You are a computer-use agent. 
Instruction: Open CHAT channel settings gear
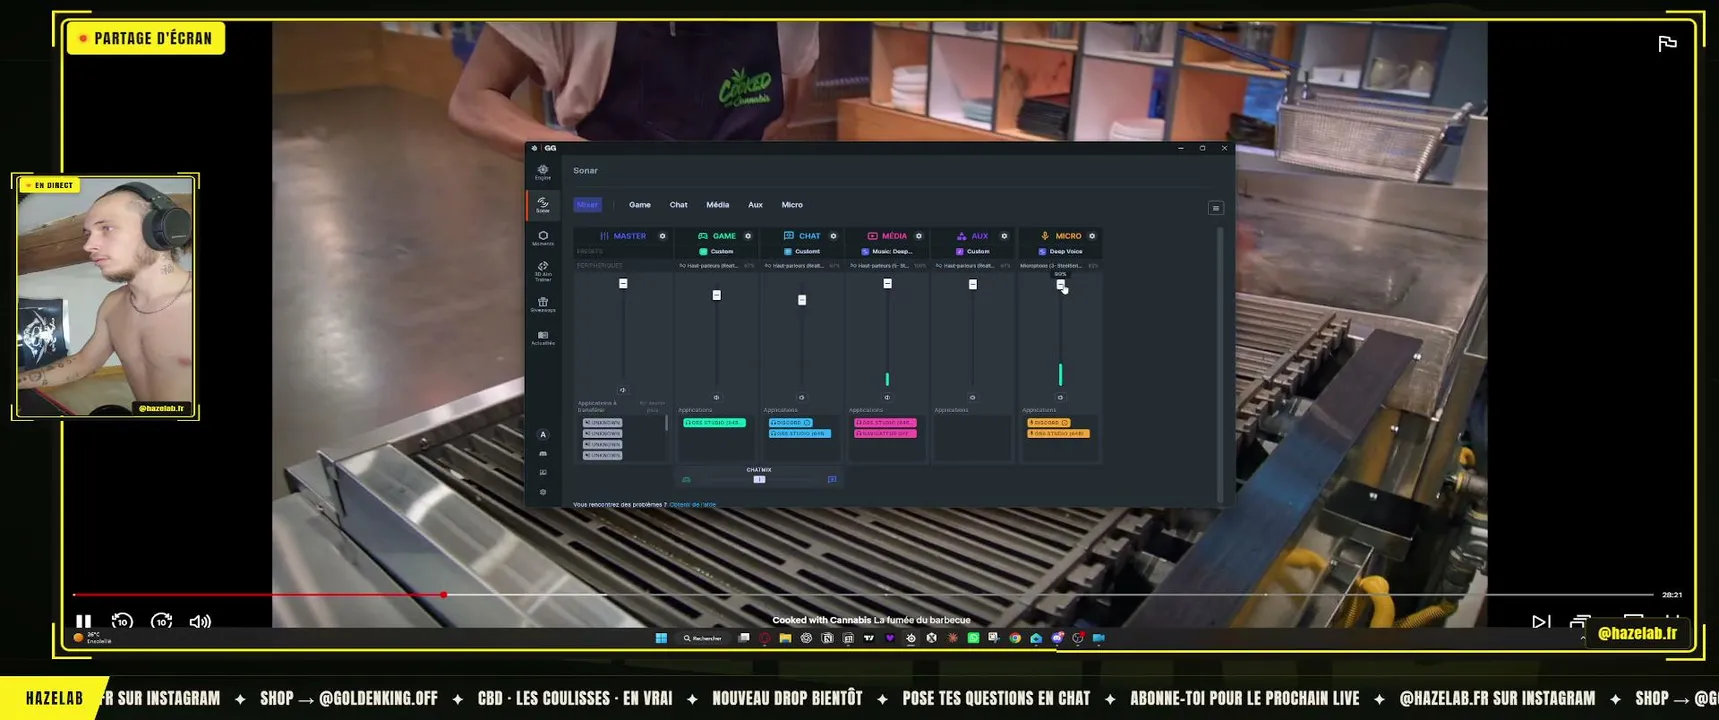click(x=833, y=236)
